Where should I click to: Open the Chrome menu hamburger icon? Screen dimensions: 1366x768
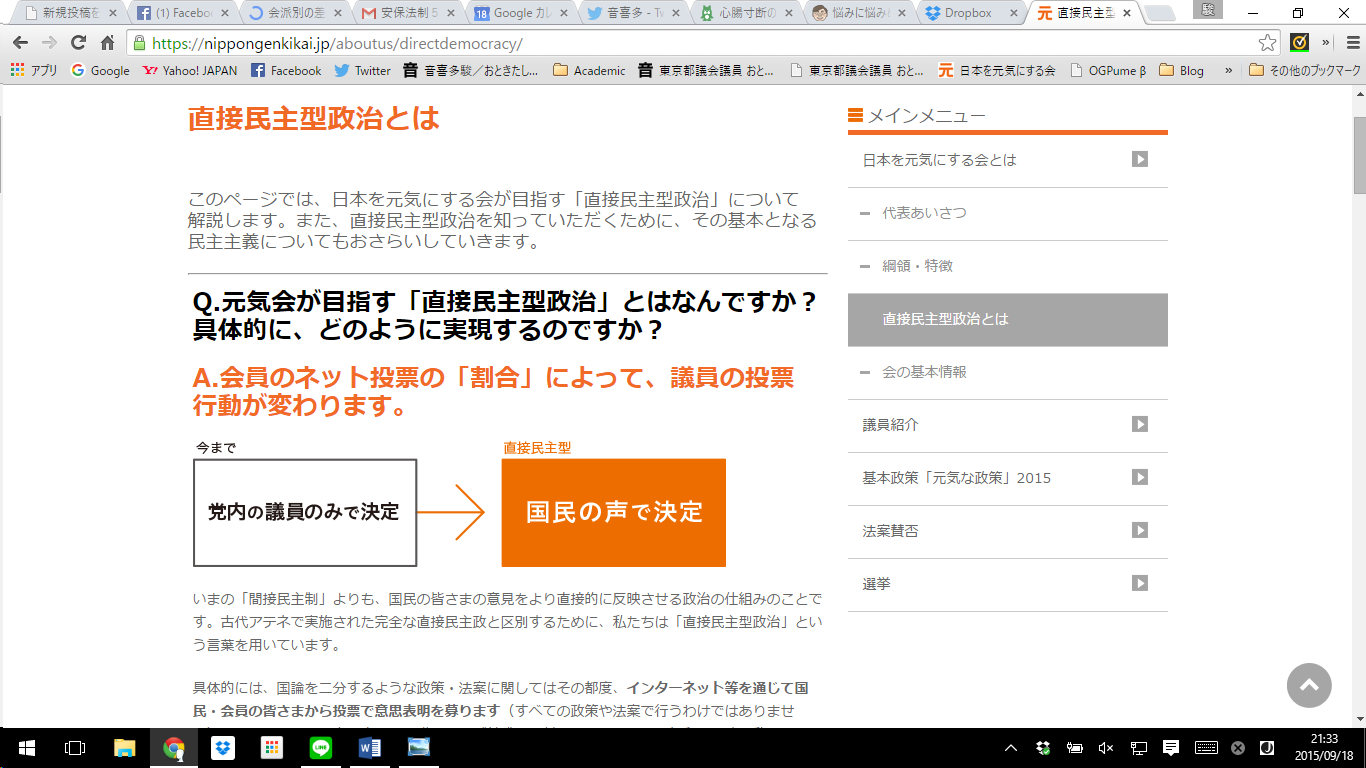[1350, 43]
